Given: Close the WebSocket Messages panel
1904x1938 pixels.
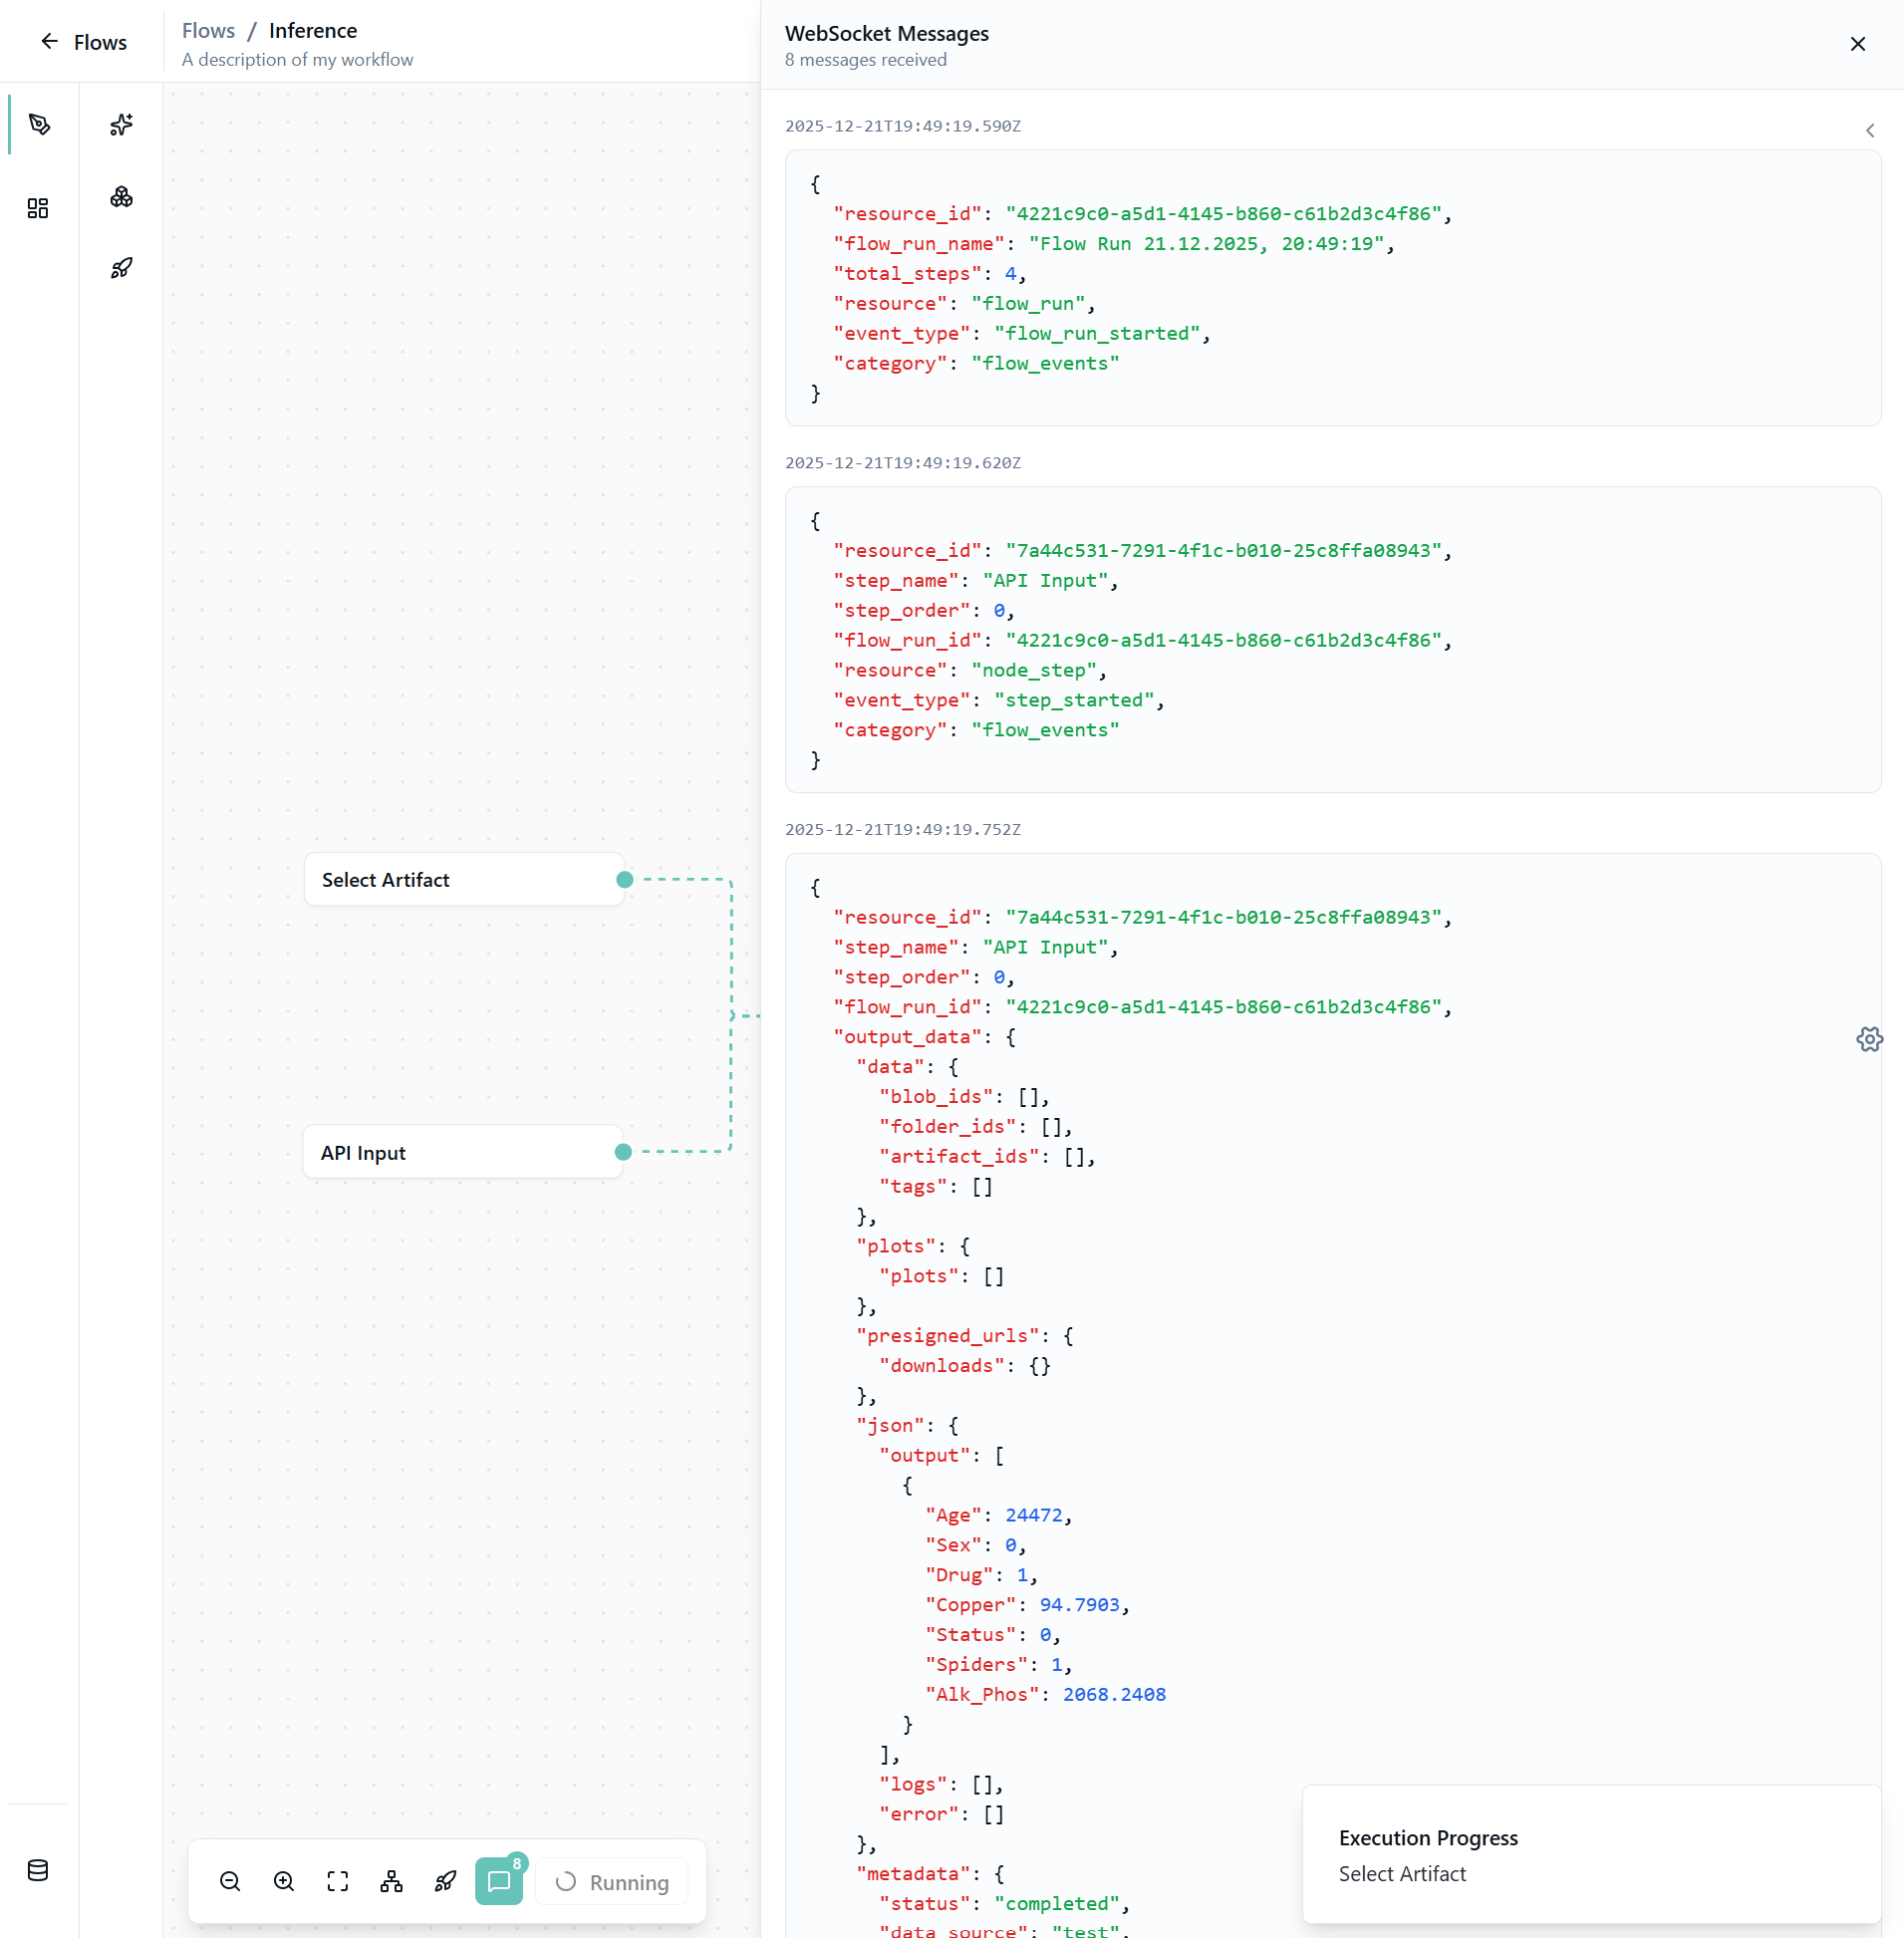Looking at the screenshot, I should pos(1857,44).
